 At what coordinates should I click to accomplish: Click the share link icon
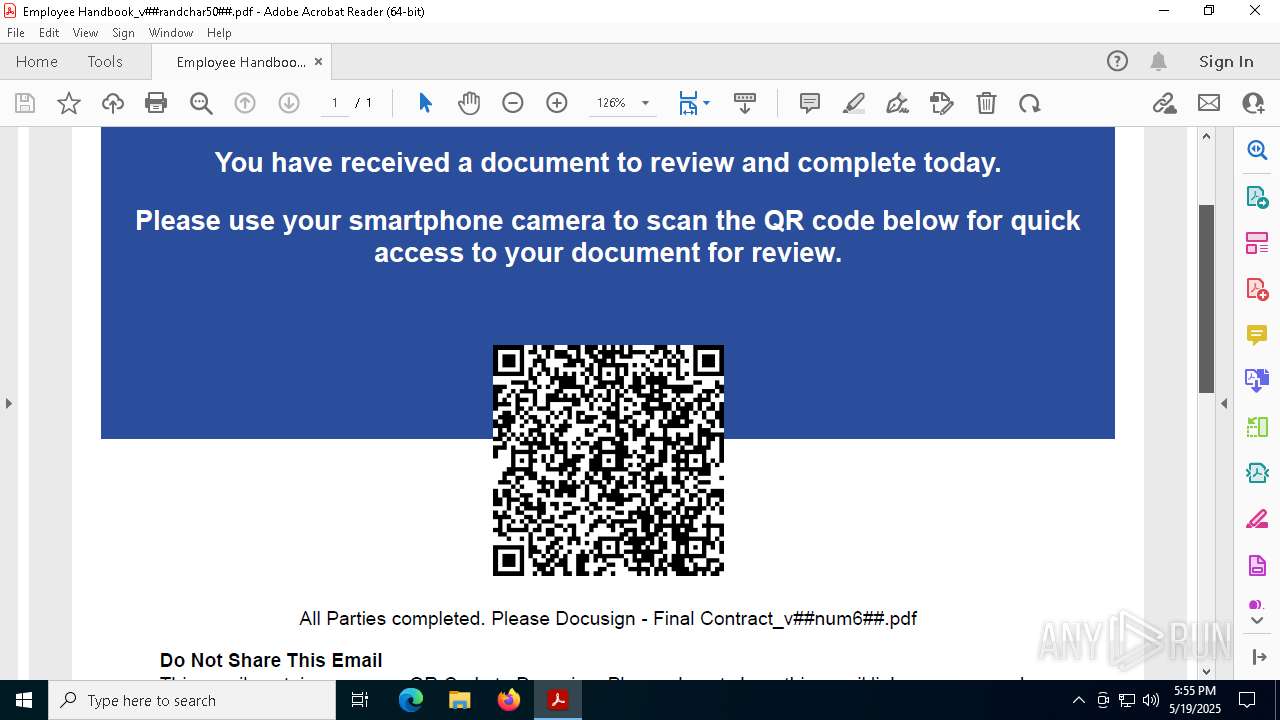coord(1165,103)
